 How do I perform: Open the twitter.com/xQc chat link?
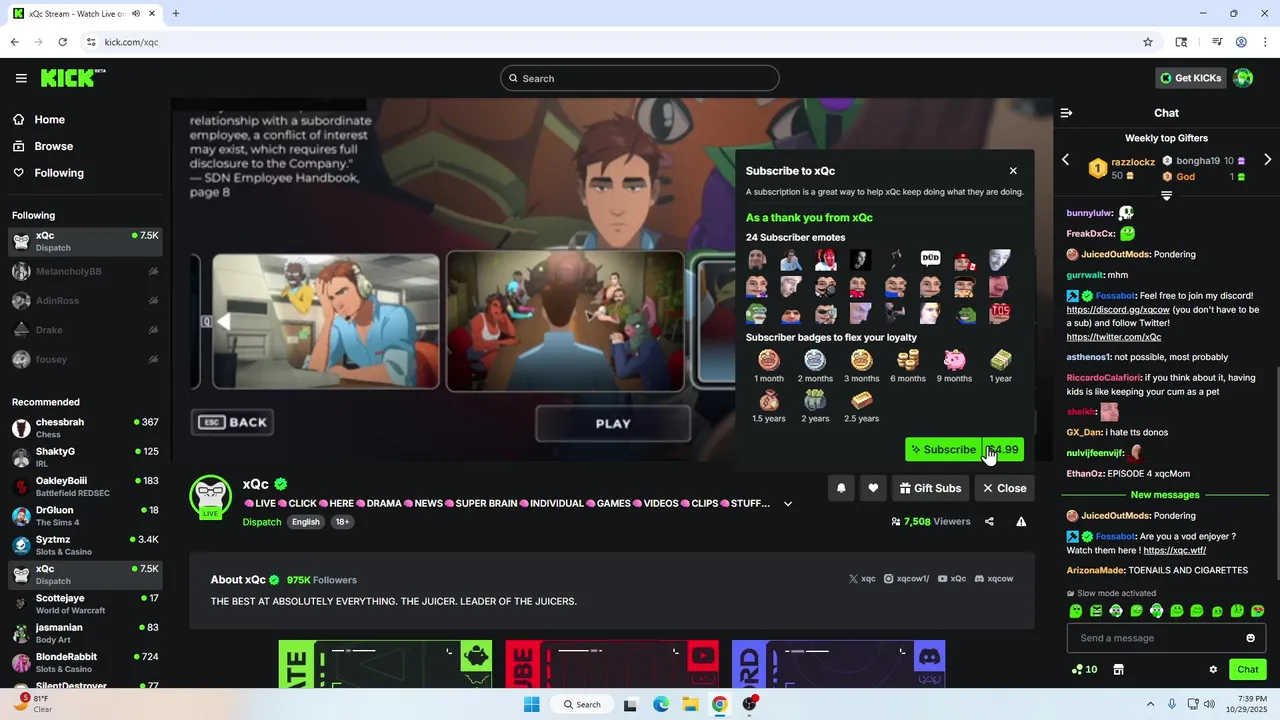[x=1114, y=337]
